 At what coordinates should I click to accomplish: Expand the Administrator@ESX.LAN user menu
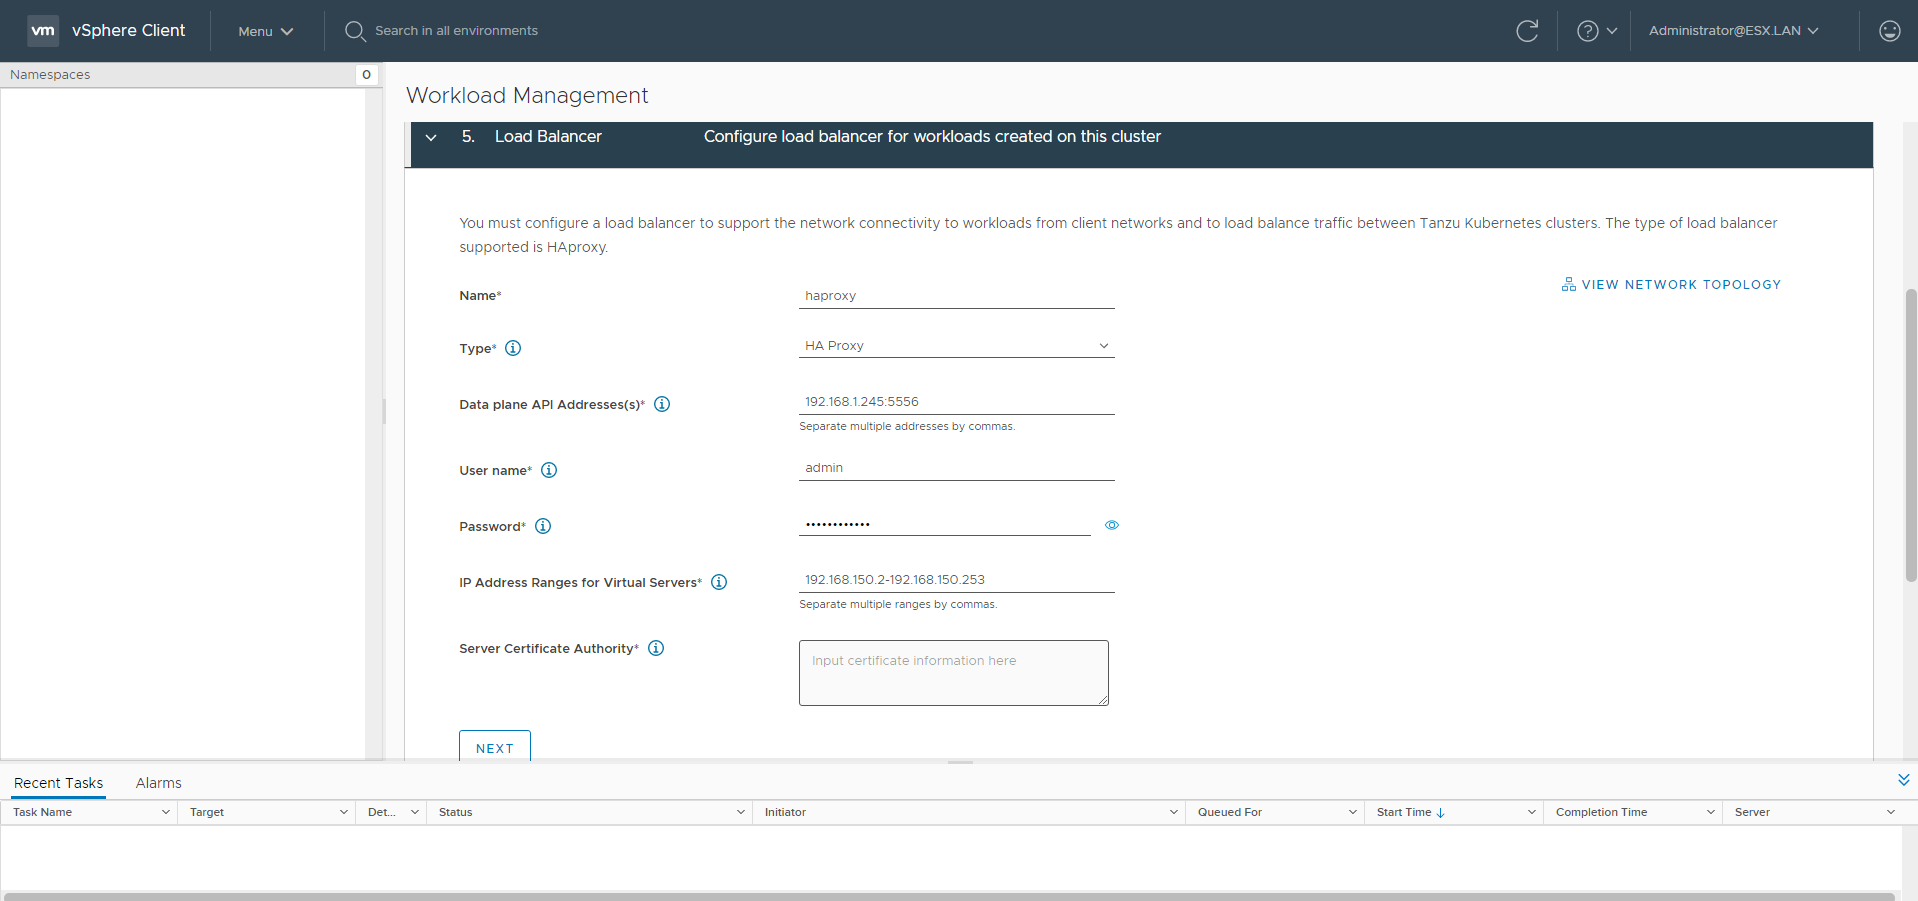click(1733, 31)
